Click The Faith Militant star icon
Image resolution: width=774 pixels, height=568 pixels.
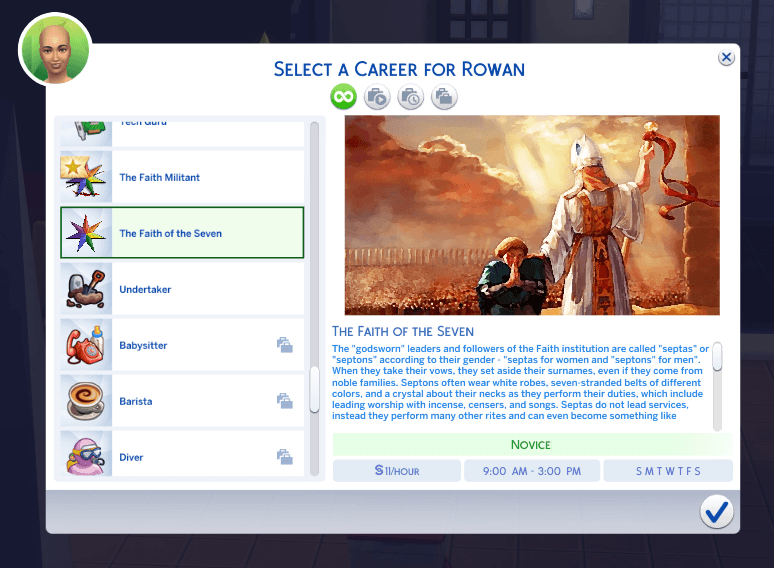[86, 177]
